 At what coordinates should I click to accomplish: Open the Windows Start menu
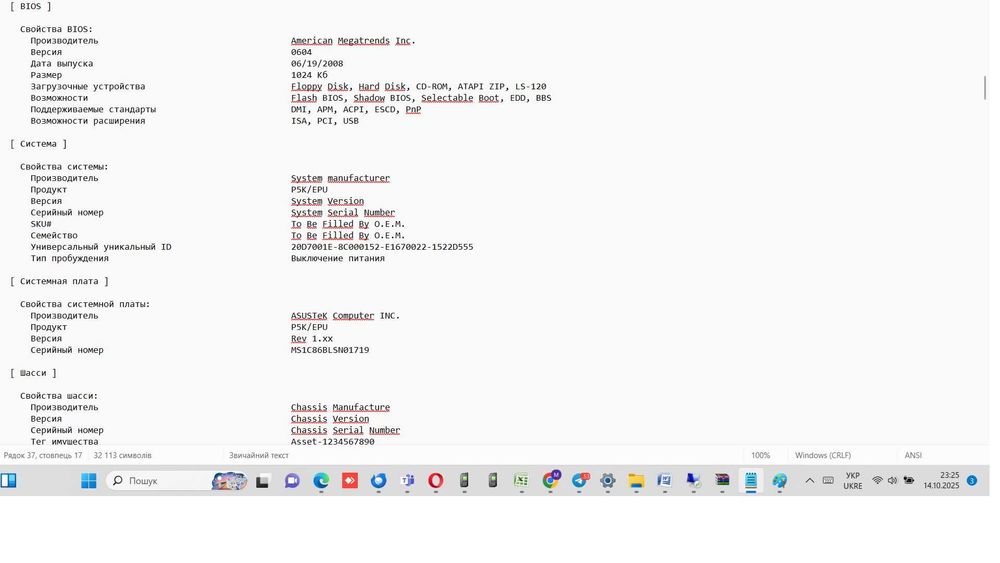(x=89, y=480)
